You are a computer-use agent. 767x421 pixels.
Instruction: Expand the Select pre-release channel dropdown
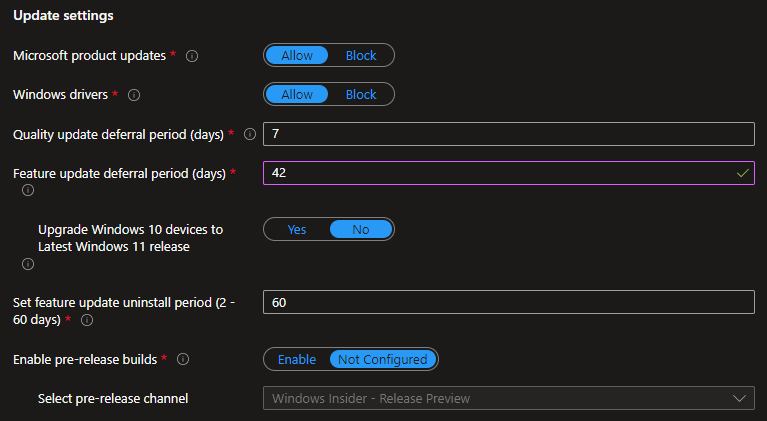(509, 399)
